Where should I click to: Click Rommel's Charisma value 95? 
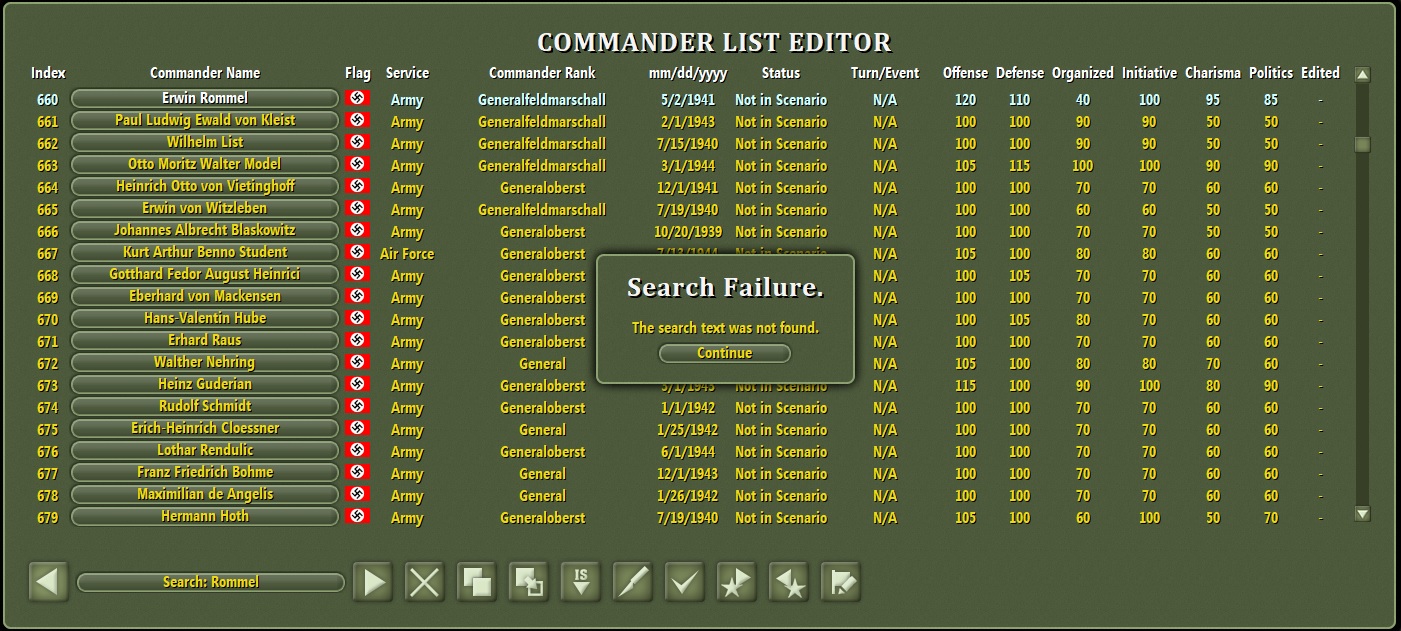point(1213,100)
